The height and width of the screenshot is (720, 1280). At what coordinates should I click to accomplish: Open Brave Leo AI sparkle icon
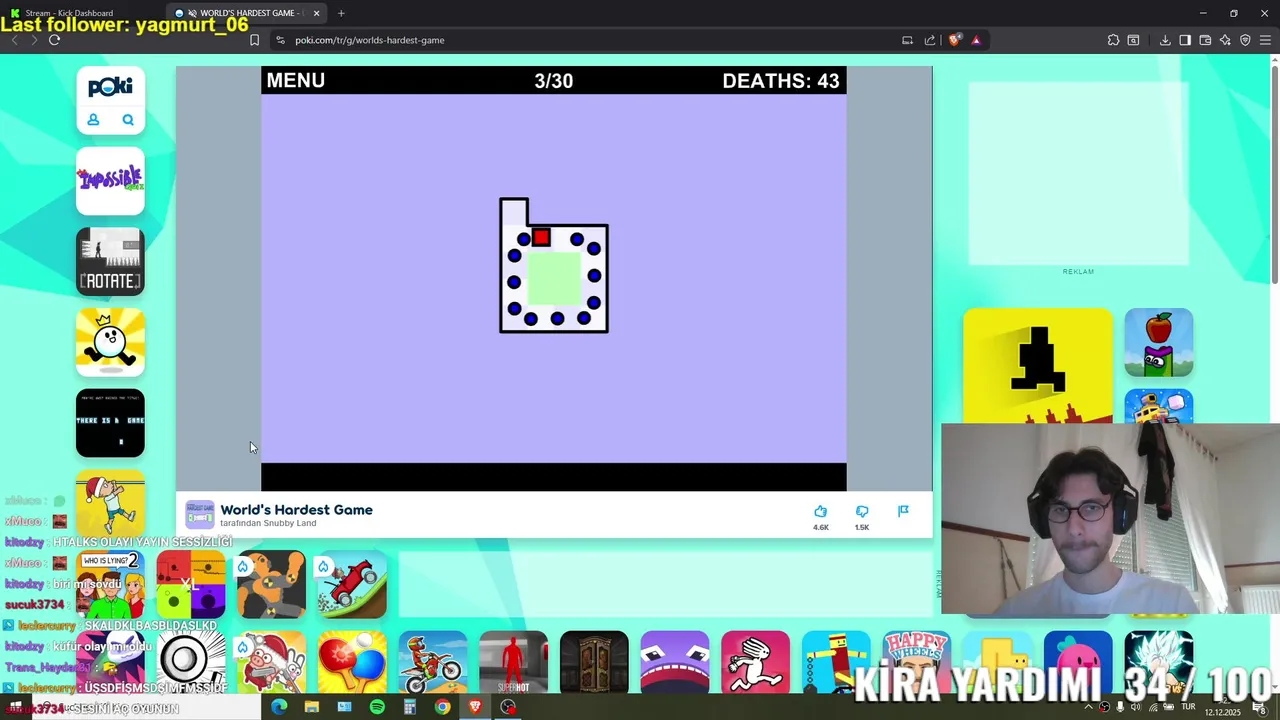1225,40
